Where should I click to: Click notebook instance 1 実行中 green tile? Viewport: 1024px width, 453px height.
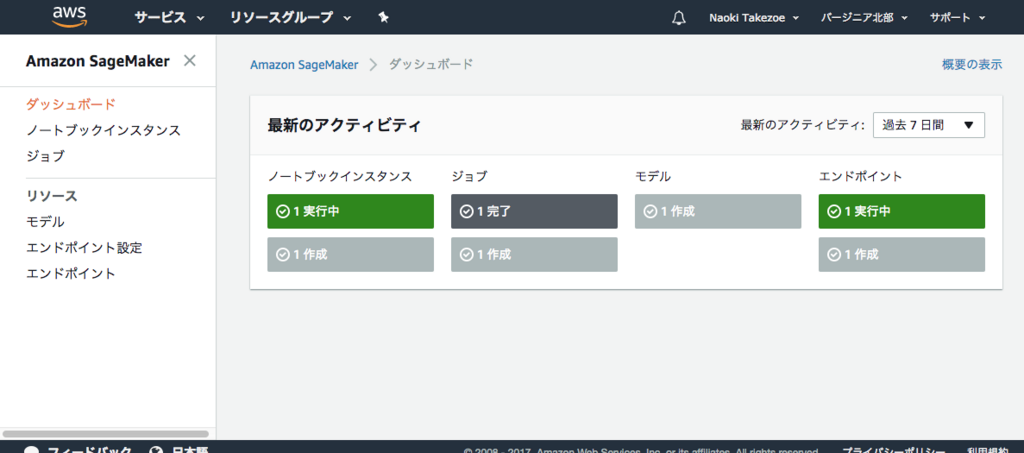[350, 211]
